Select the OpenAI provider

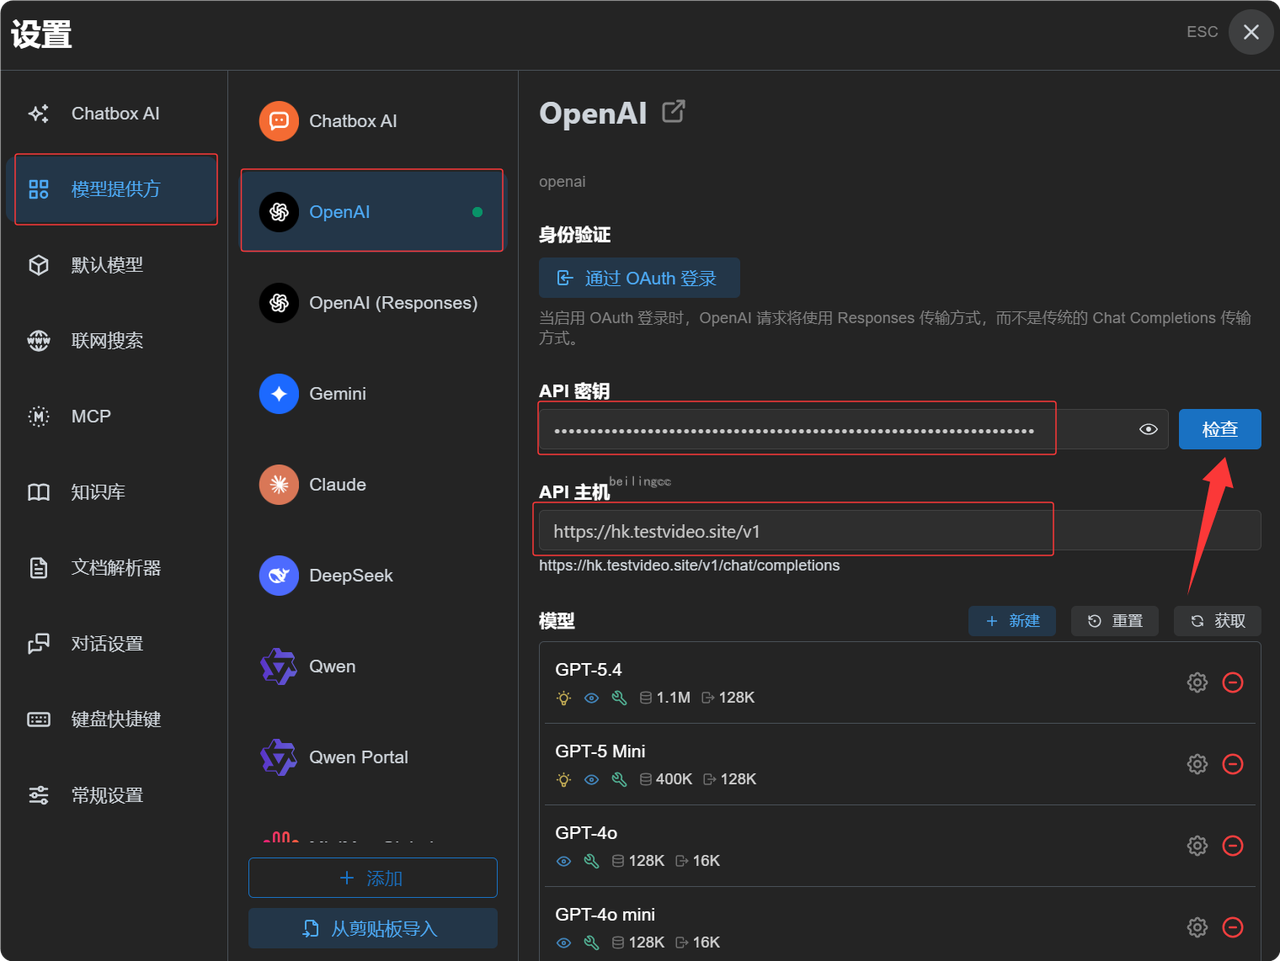tap(372, 211)
